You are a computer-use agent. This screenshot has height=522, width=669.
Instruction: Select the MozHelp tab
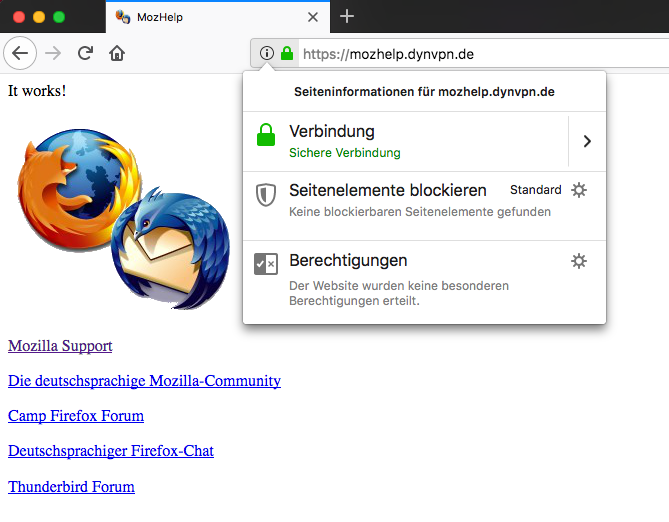(218, 17)
